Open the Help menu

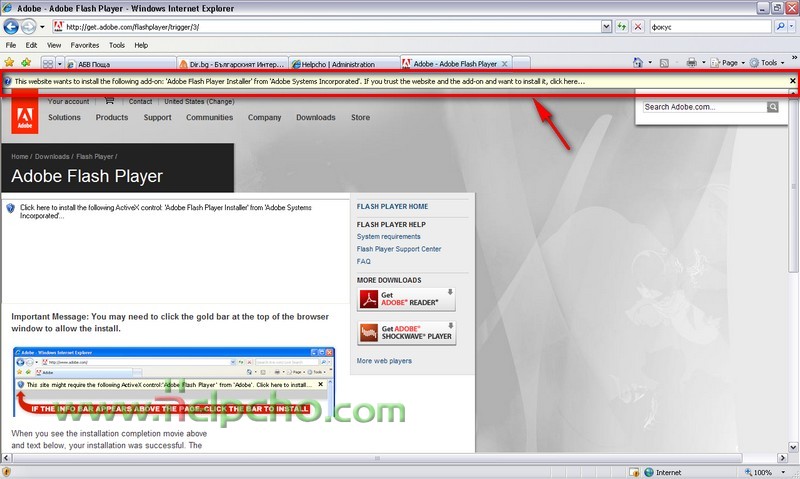pos(141,45)
